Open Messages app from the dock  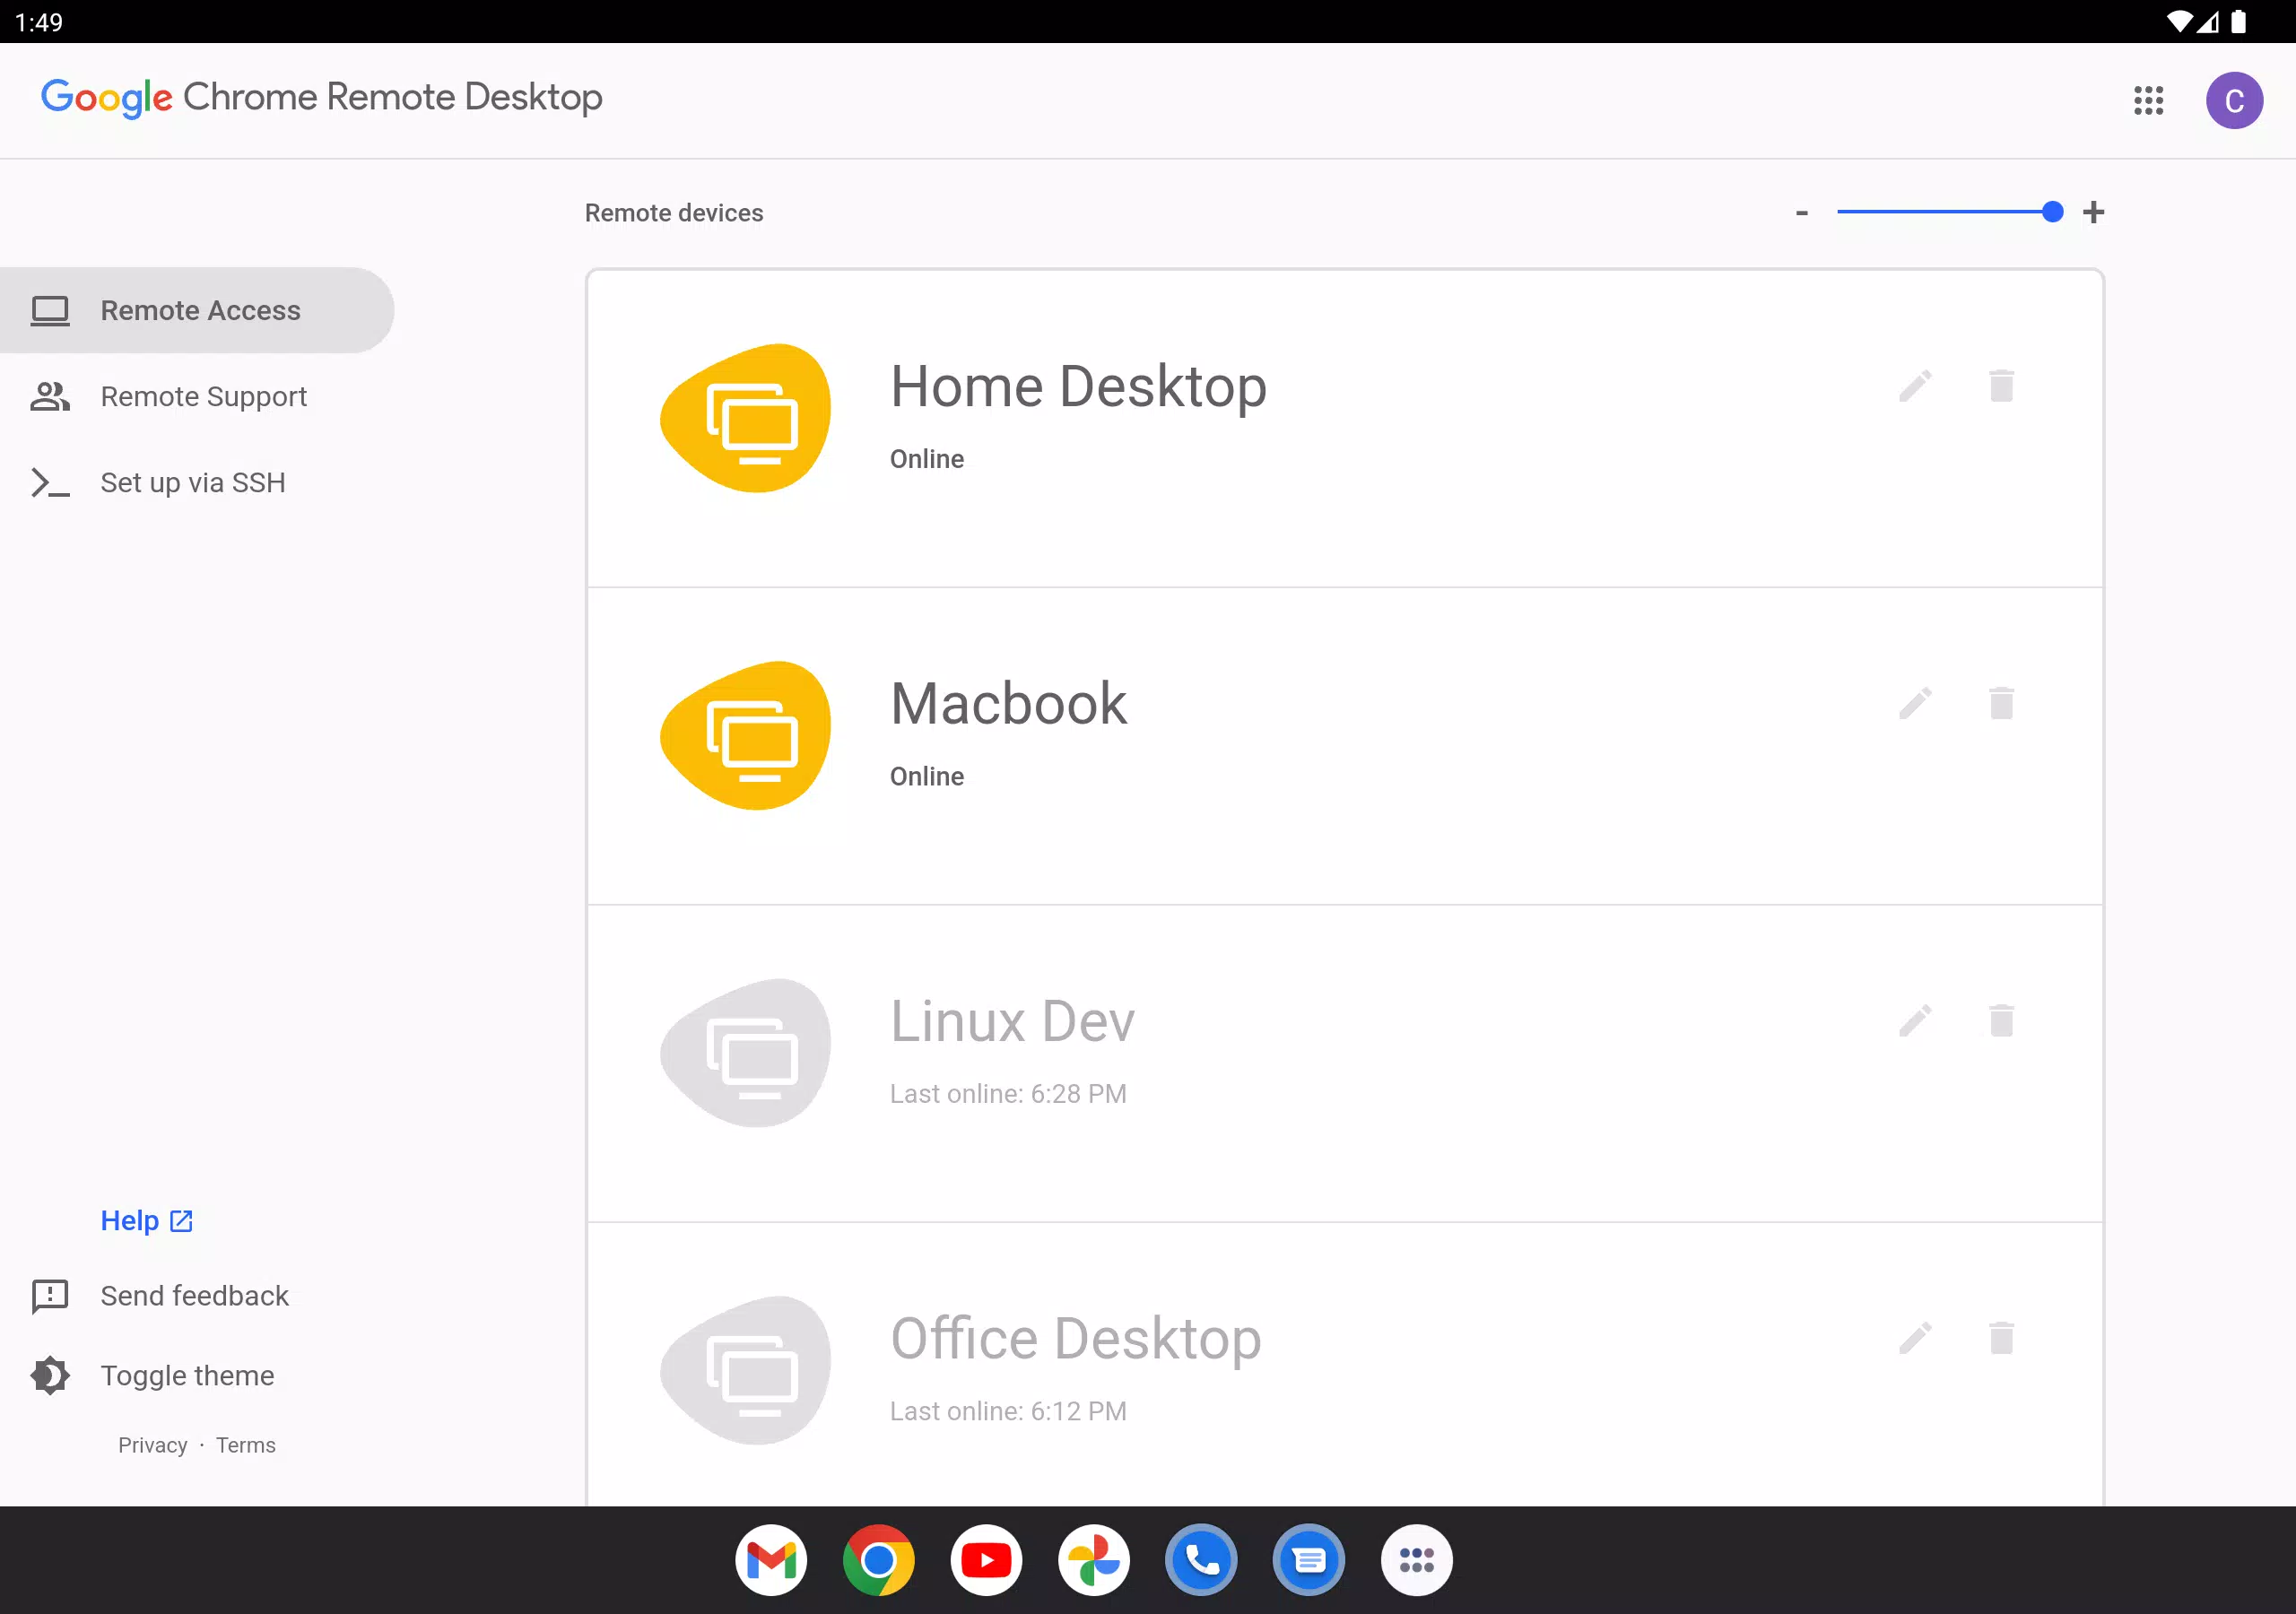[1309, 1560]
